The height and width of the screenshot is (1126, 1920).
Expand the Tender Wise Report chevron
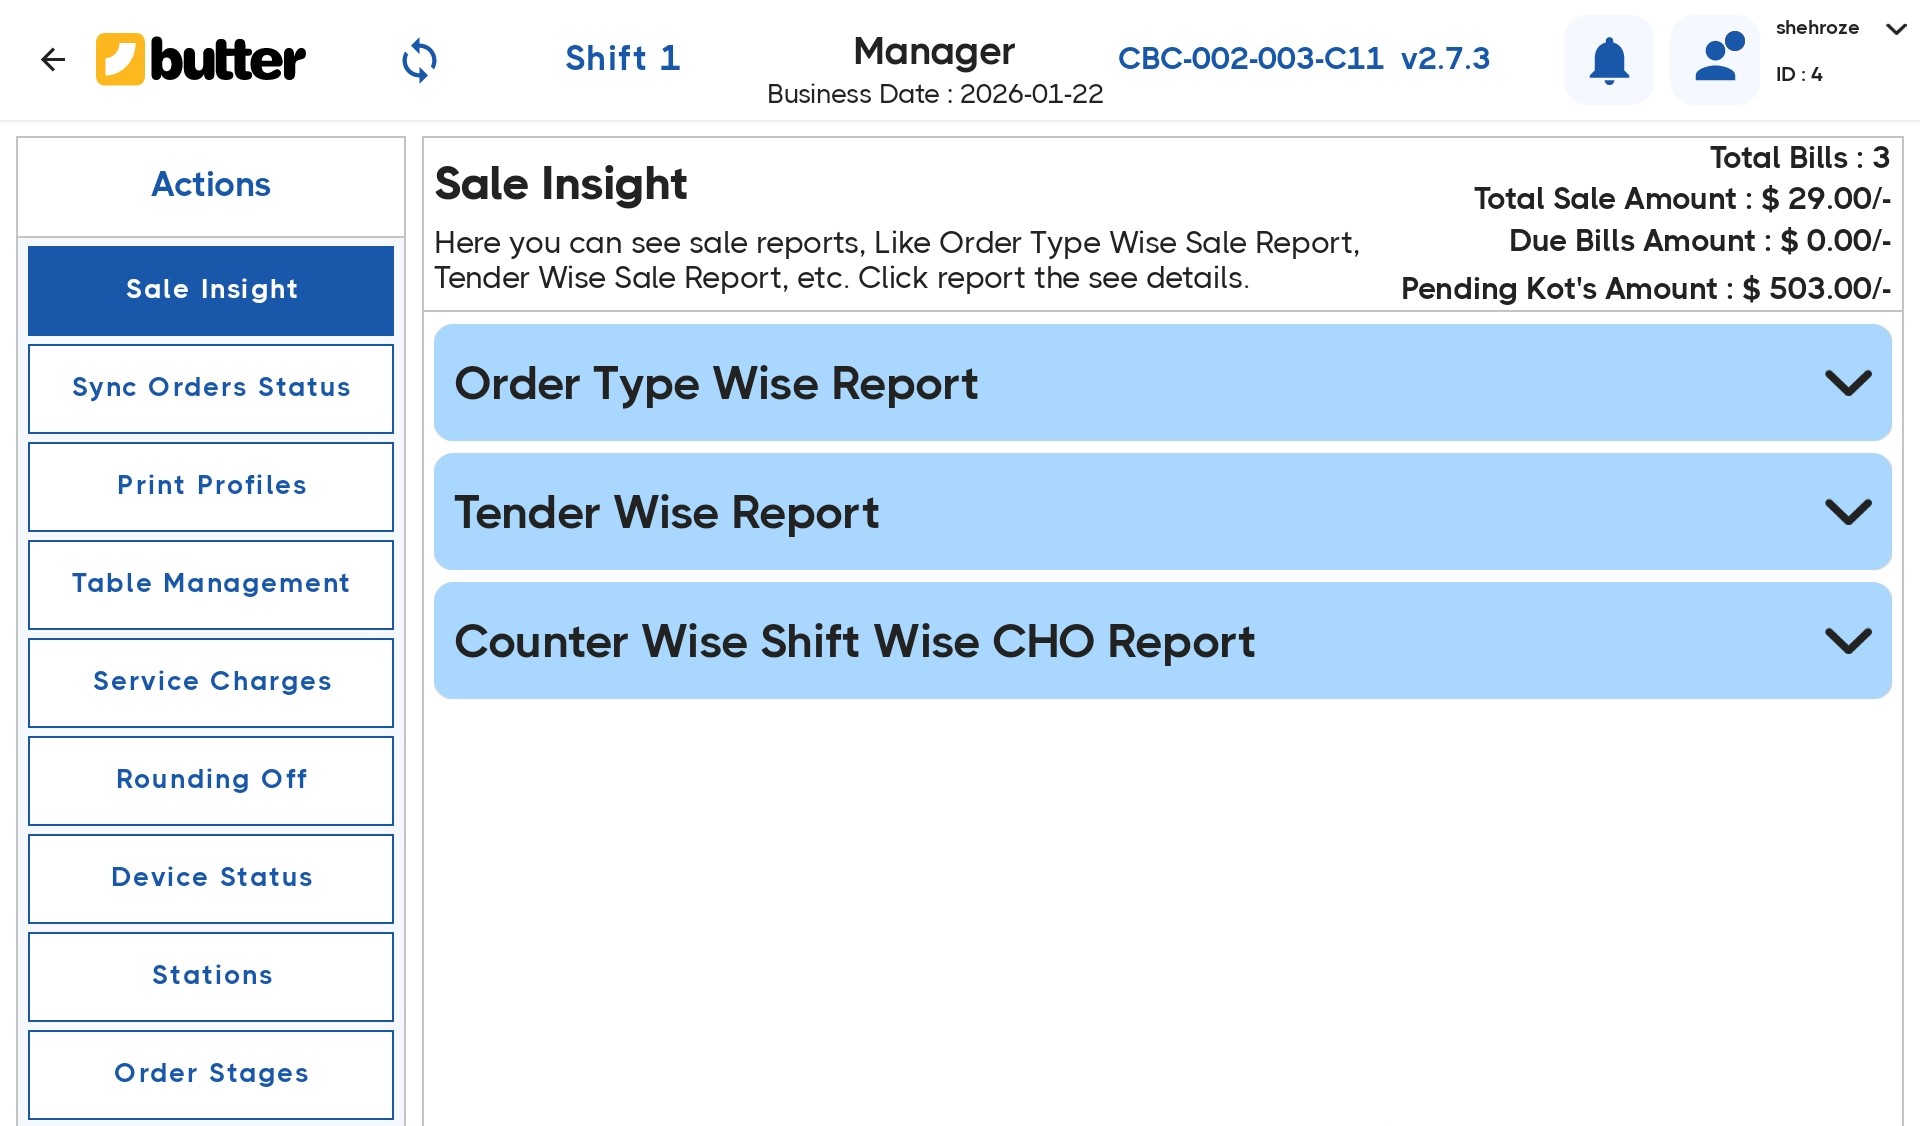pyautogui.click(x=1847, y=512)
